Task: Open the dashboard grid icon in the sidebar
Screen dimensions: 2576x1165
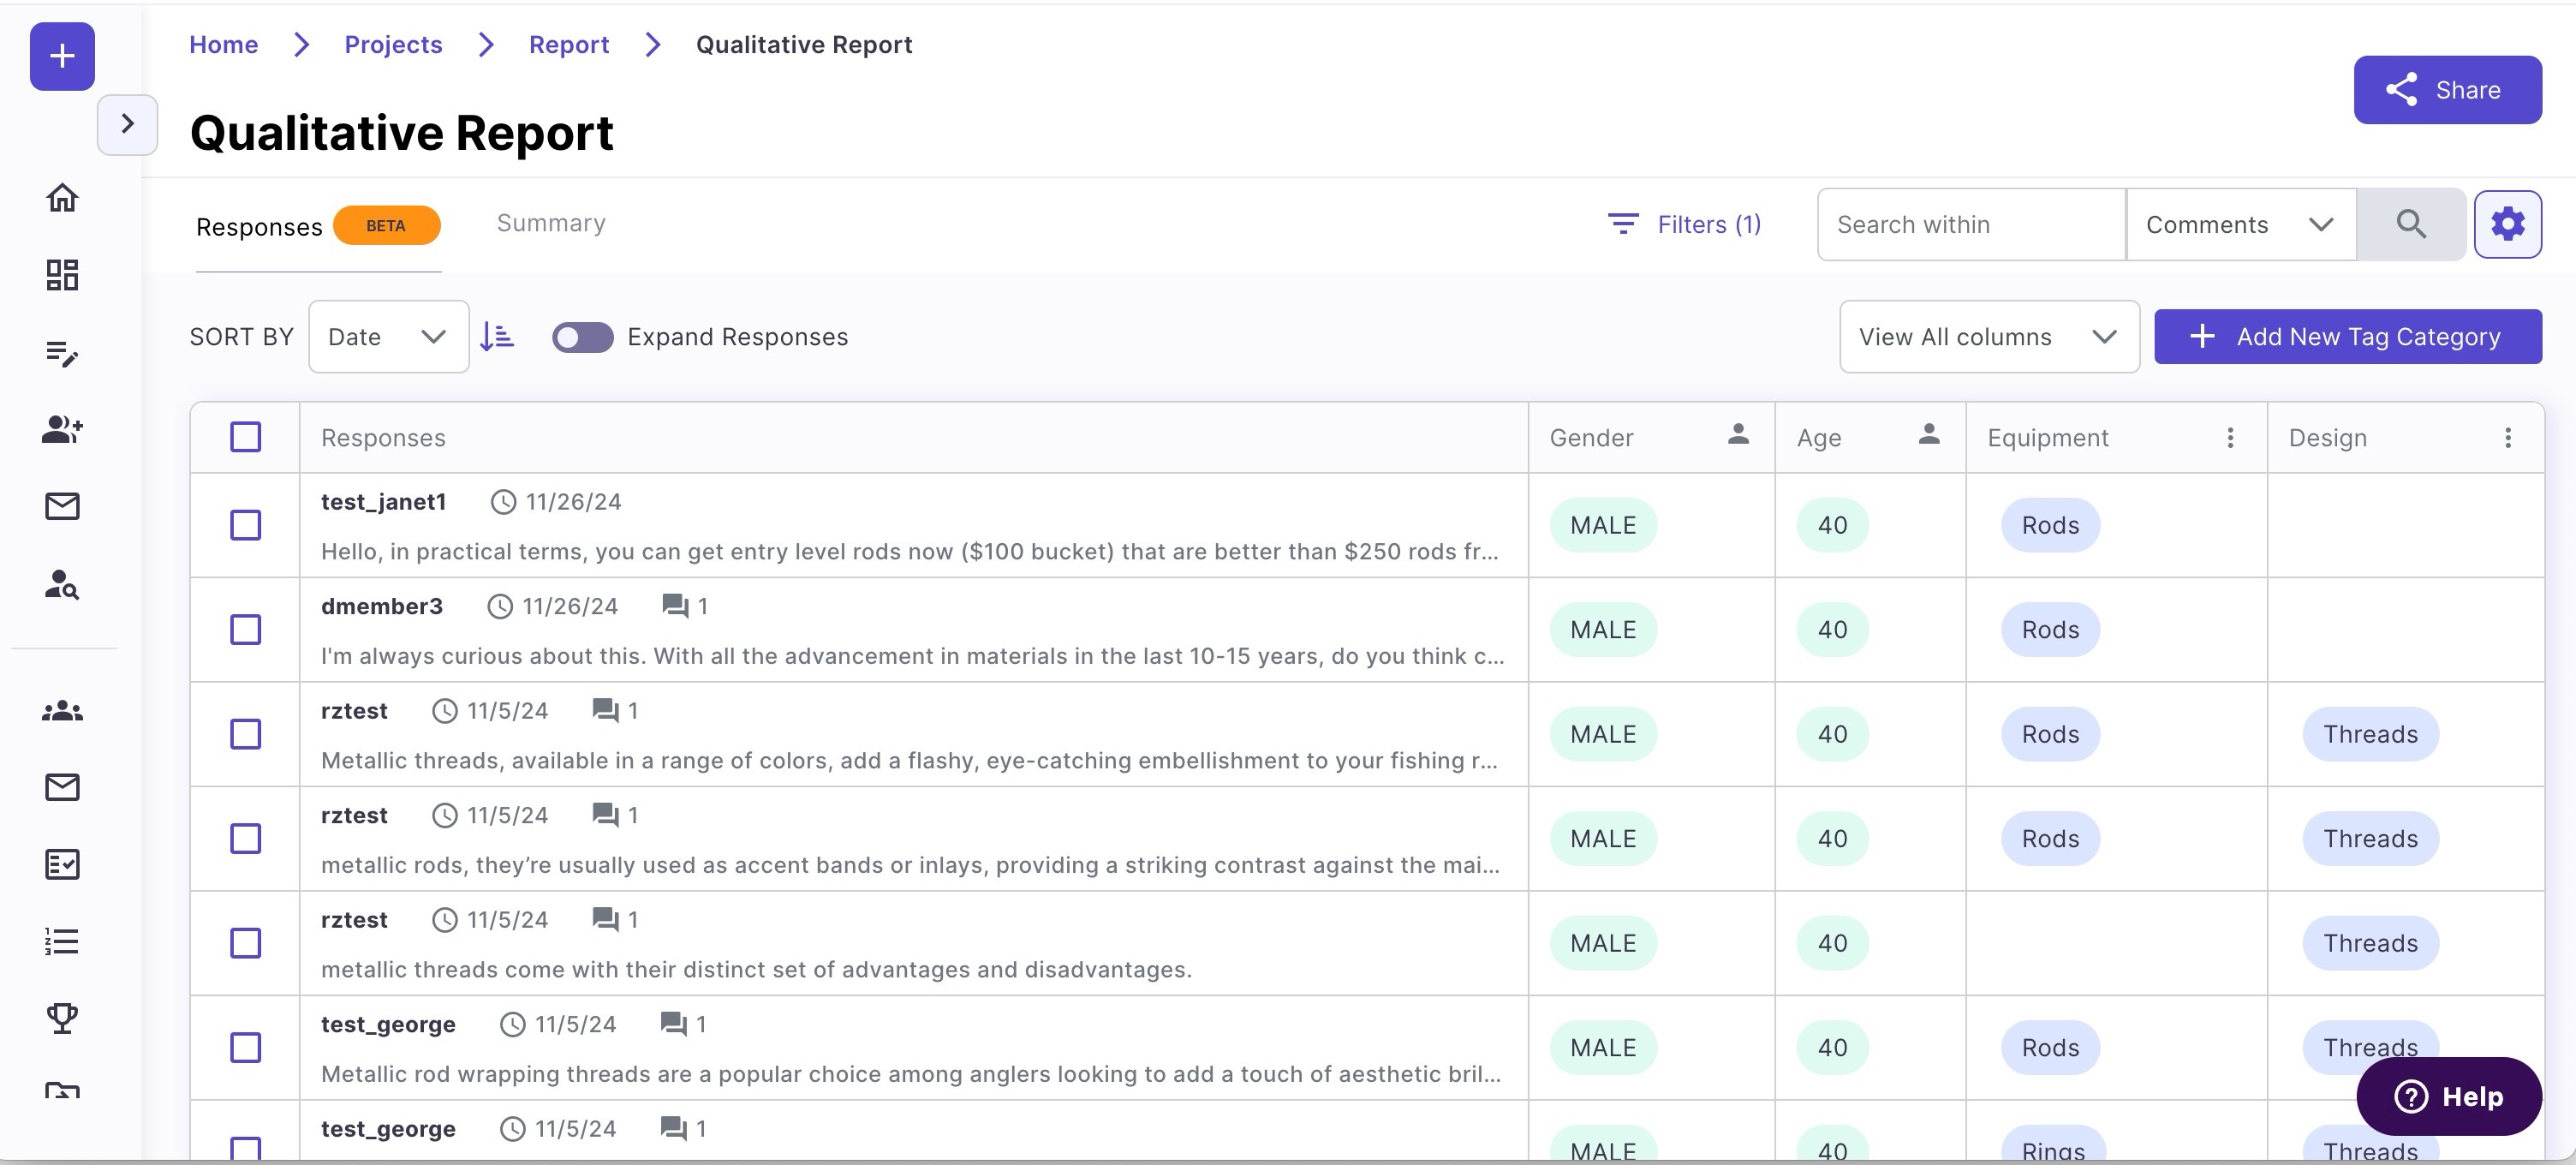Action: [x=62, y=275]
